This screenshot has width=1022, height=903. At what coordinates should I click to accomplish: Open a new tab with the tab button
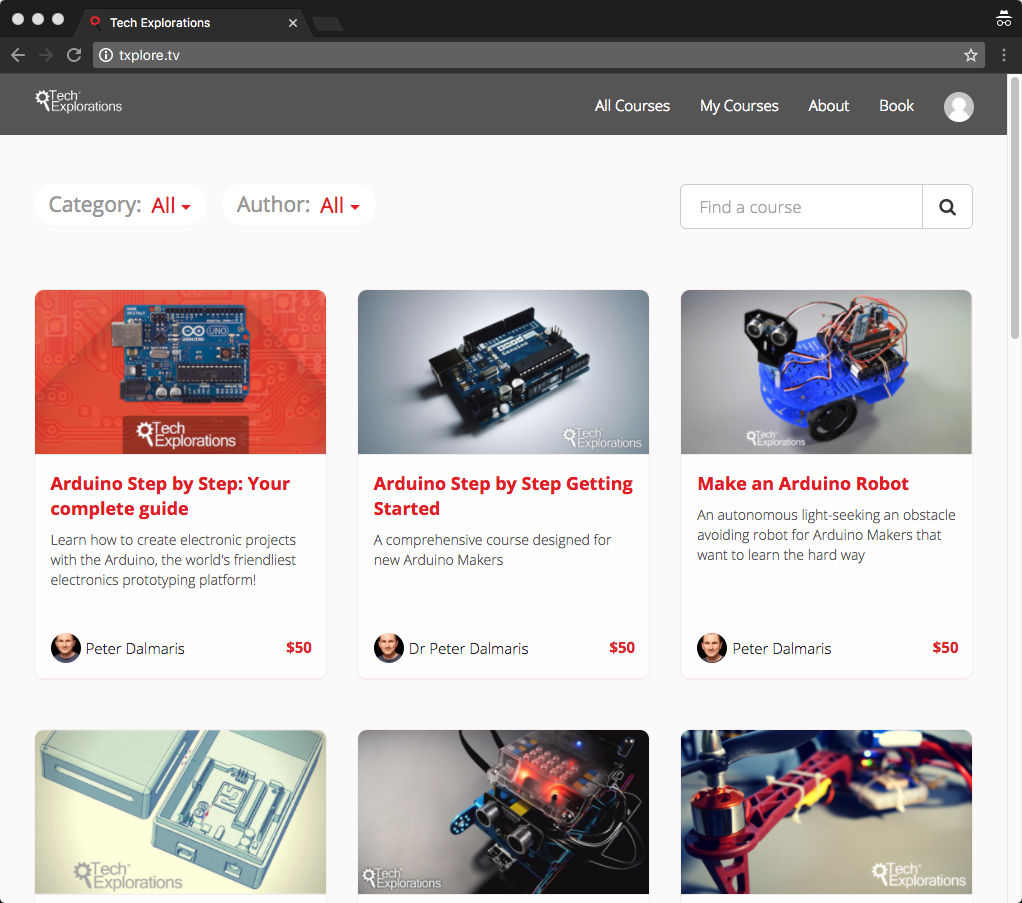(x=327, y=24)
